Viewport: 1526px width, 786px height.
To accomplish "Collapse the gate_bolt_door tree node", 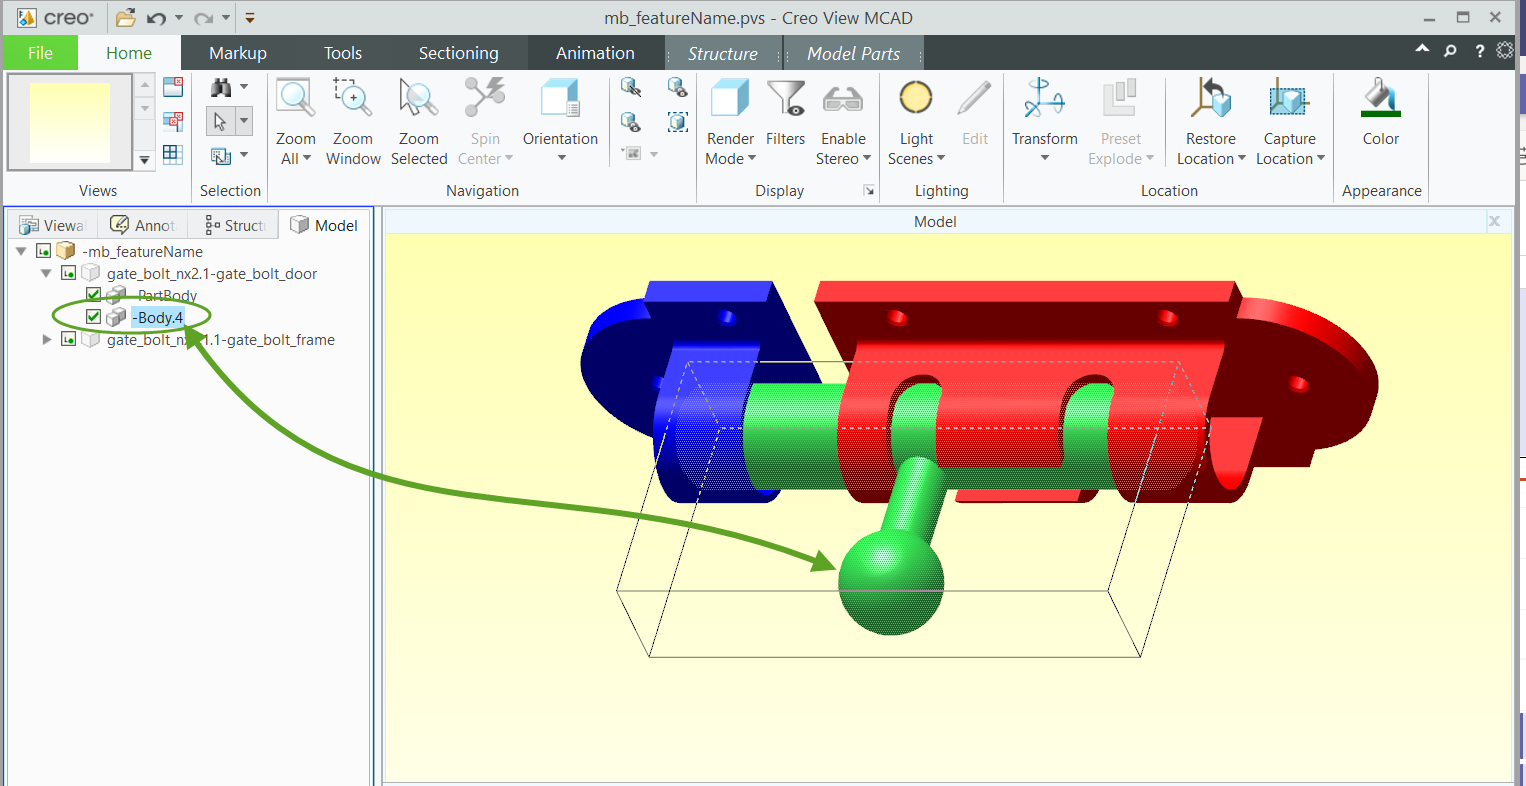I will click(46, 273).
